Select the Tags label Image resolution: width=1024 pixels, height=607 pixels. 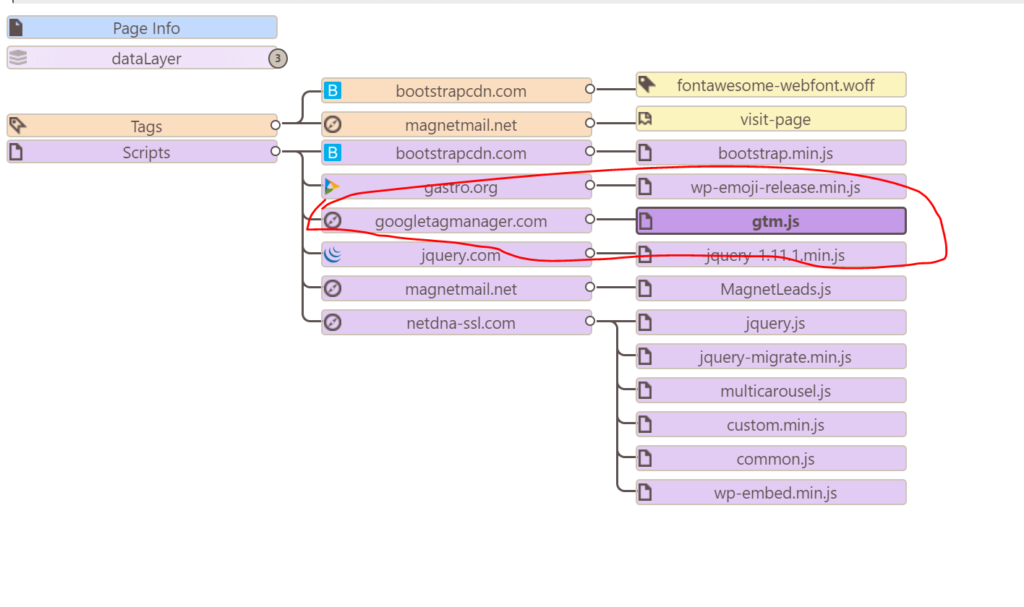point(146,126)
